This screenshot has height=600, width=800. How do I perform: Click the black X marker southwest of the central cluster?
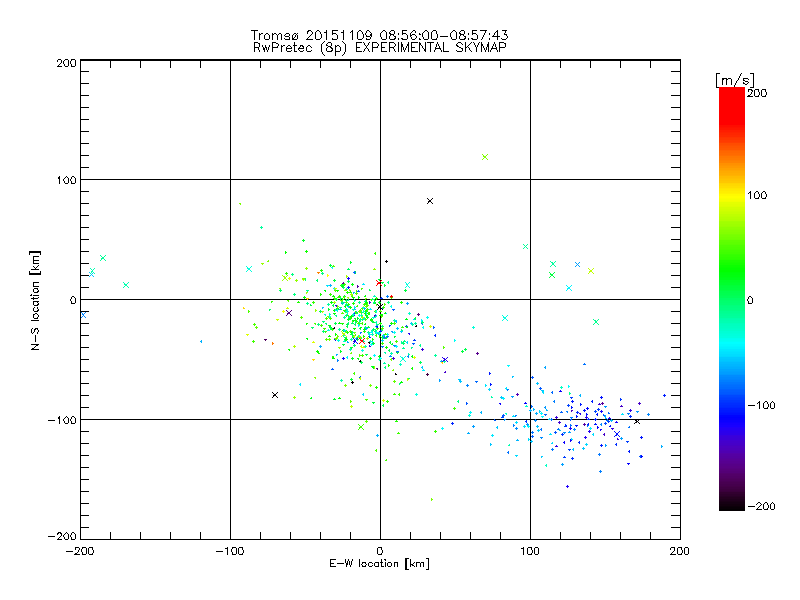[275, 395]
